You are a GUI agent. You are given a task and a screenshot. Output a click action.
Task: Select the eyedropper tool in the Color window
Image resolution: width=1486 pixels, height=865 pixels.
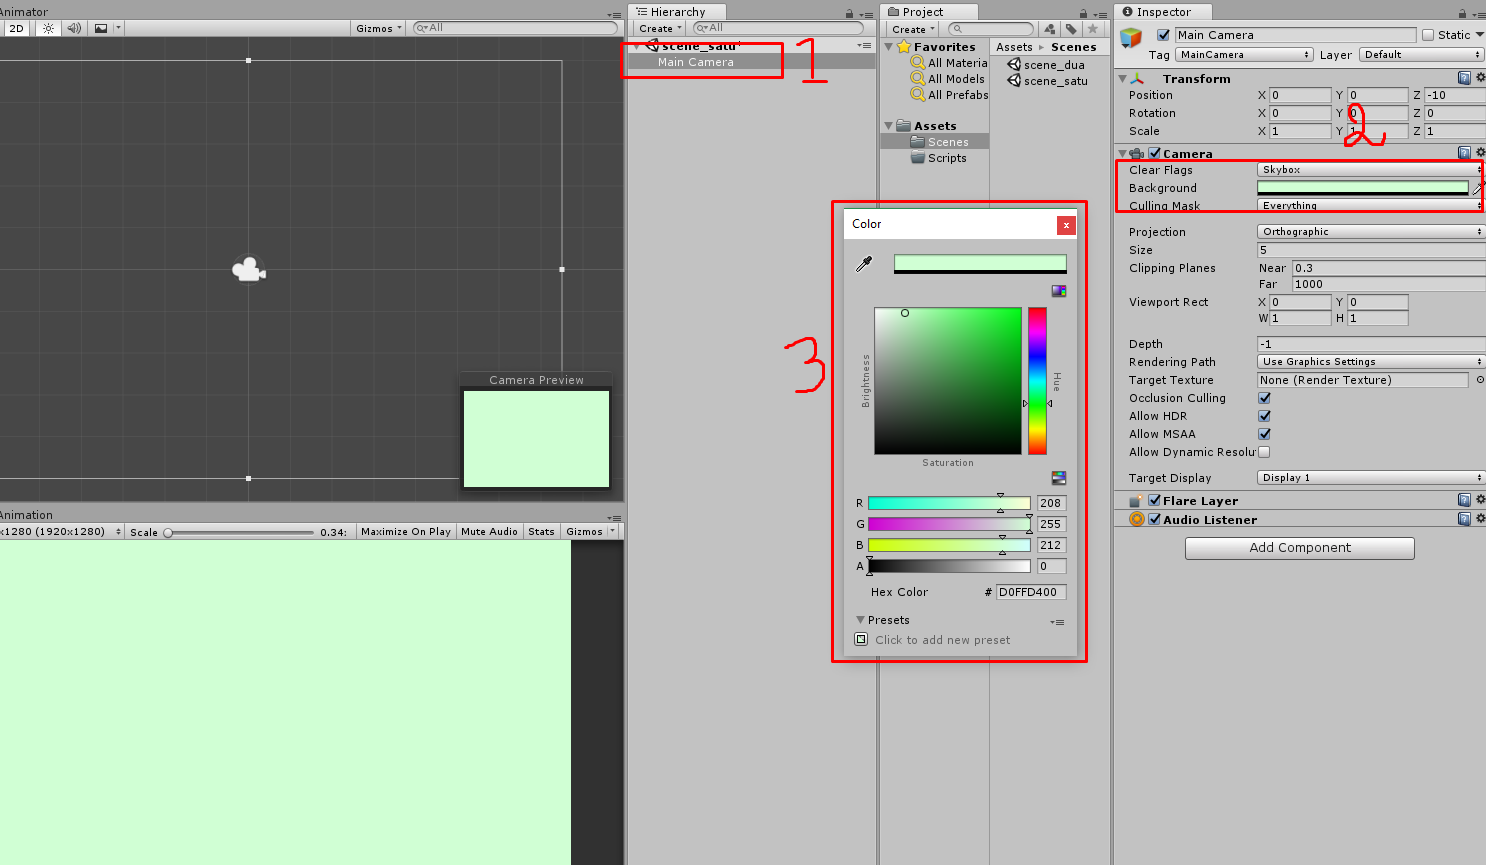pos(864,263)
